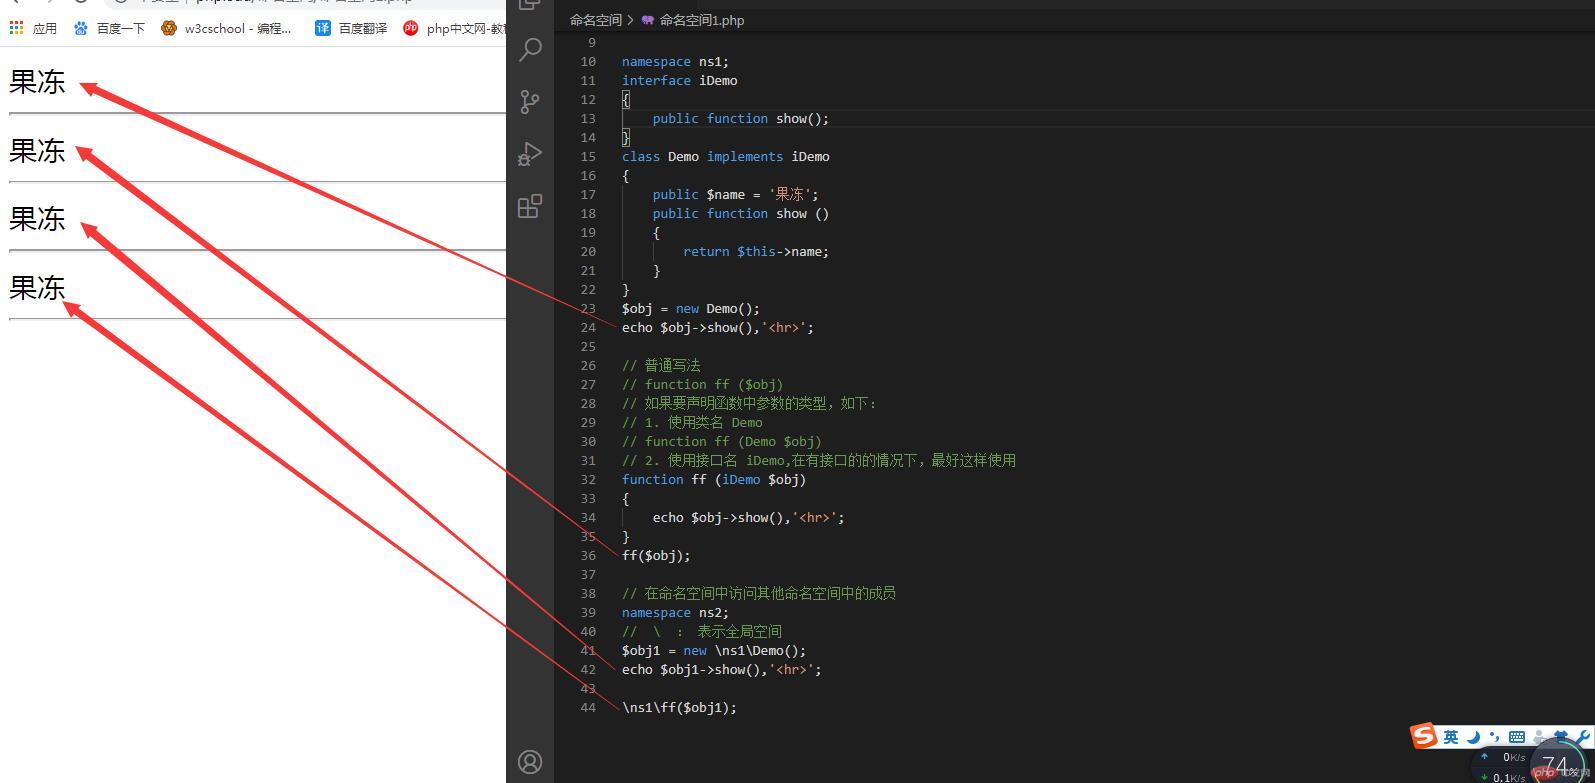Click line number 13 in the gutter
Image resolution: width=1595 pixels, height=783 pixels.
(588, 118)
